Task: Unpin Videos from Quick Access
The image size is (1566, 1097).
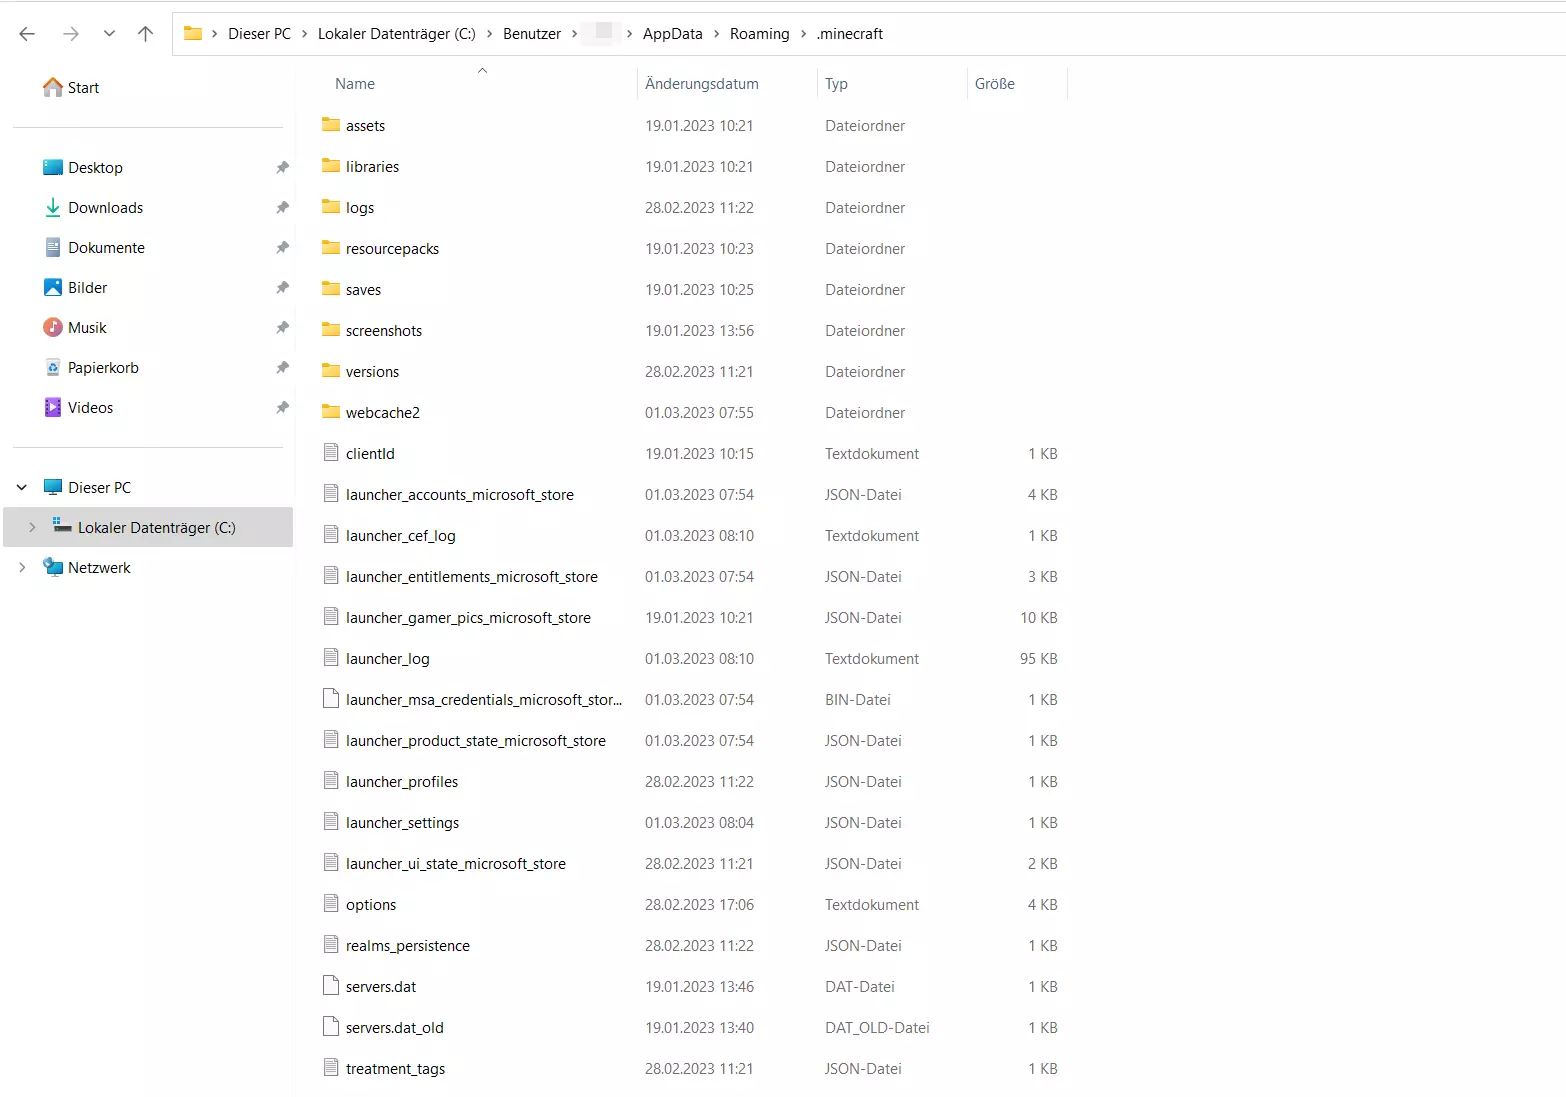Action: click(x=283, y=407)
